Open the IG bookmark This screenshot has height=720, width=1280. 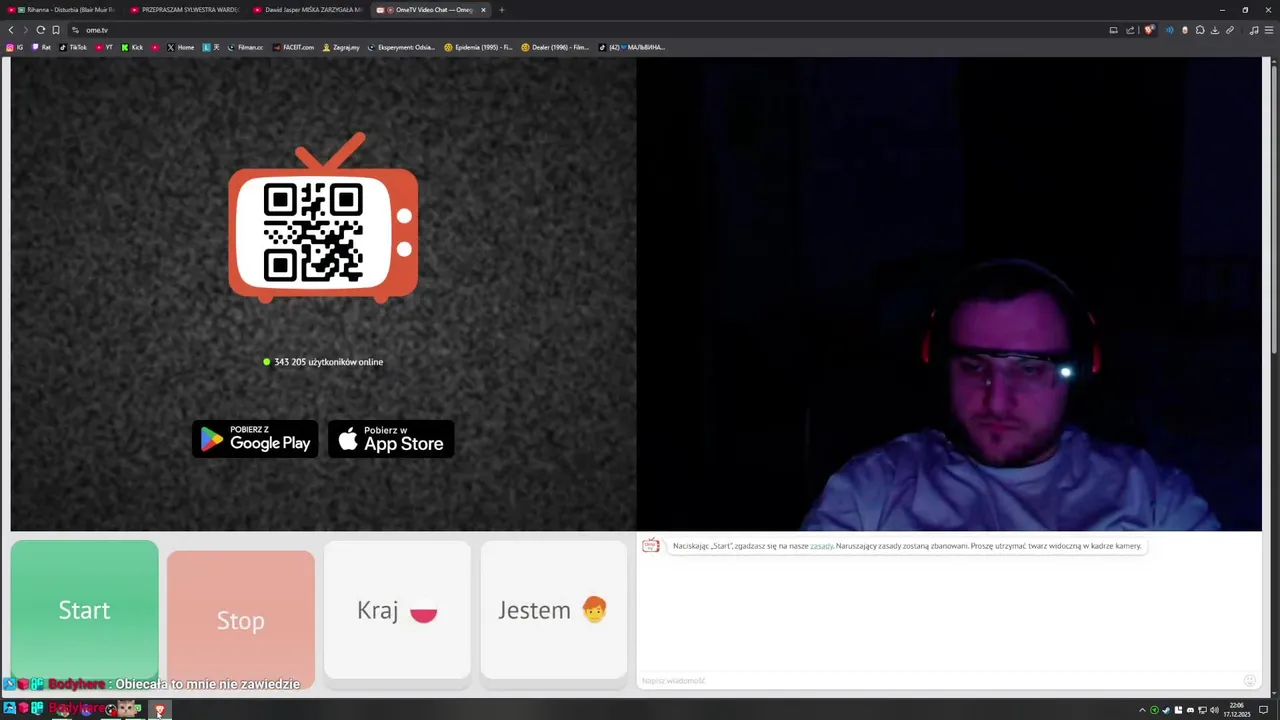coord(15,47)
